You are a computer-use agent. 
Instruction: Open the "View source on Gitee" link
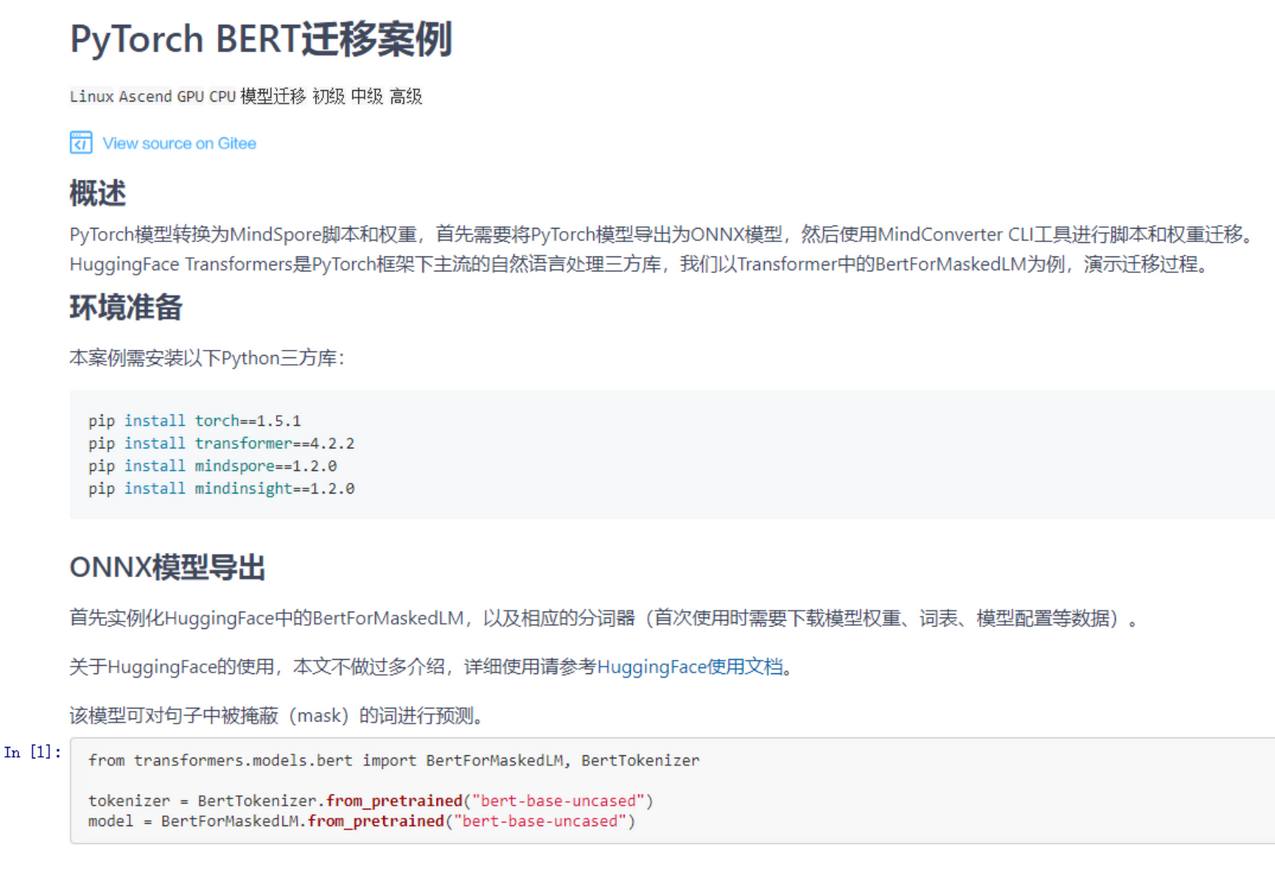[179, 143]
